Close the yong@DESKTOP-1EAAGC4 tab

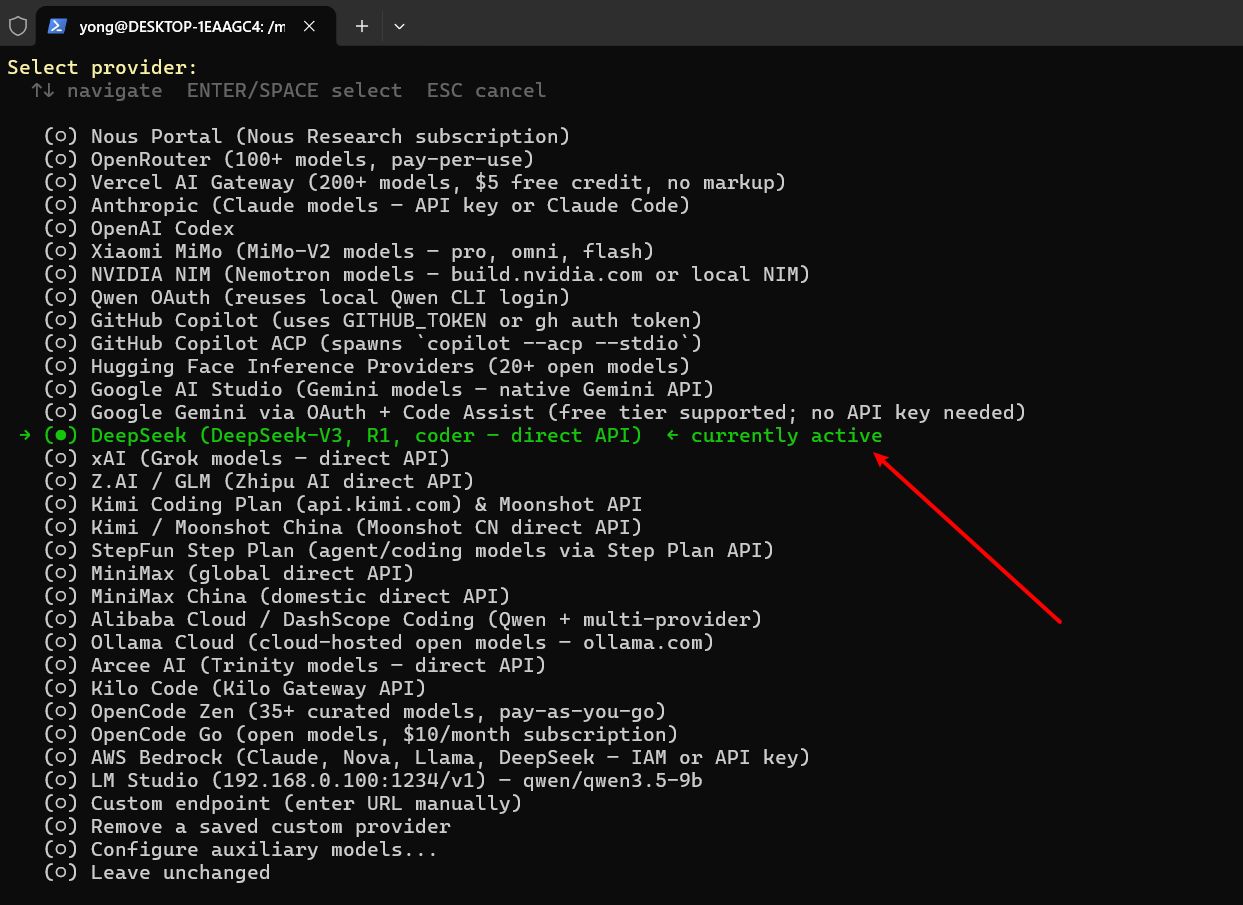click(310, 26)
